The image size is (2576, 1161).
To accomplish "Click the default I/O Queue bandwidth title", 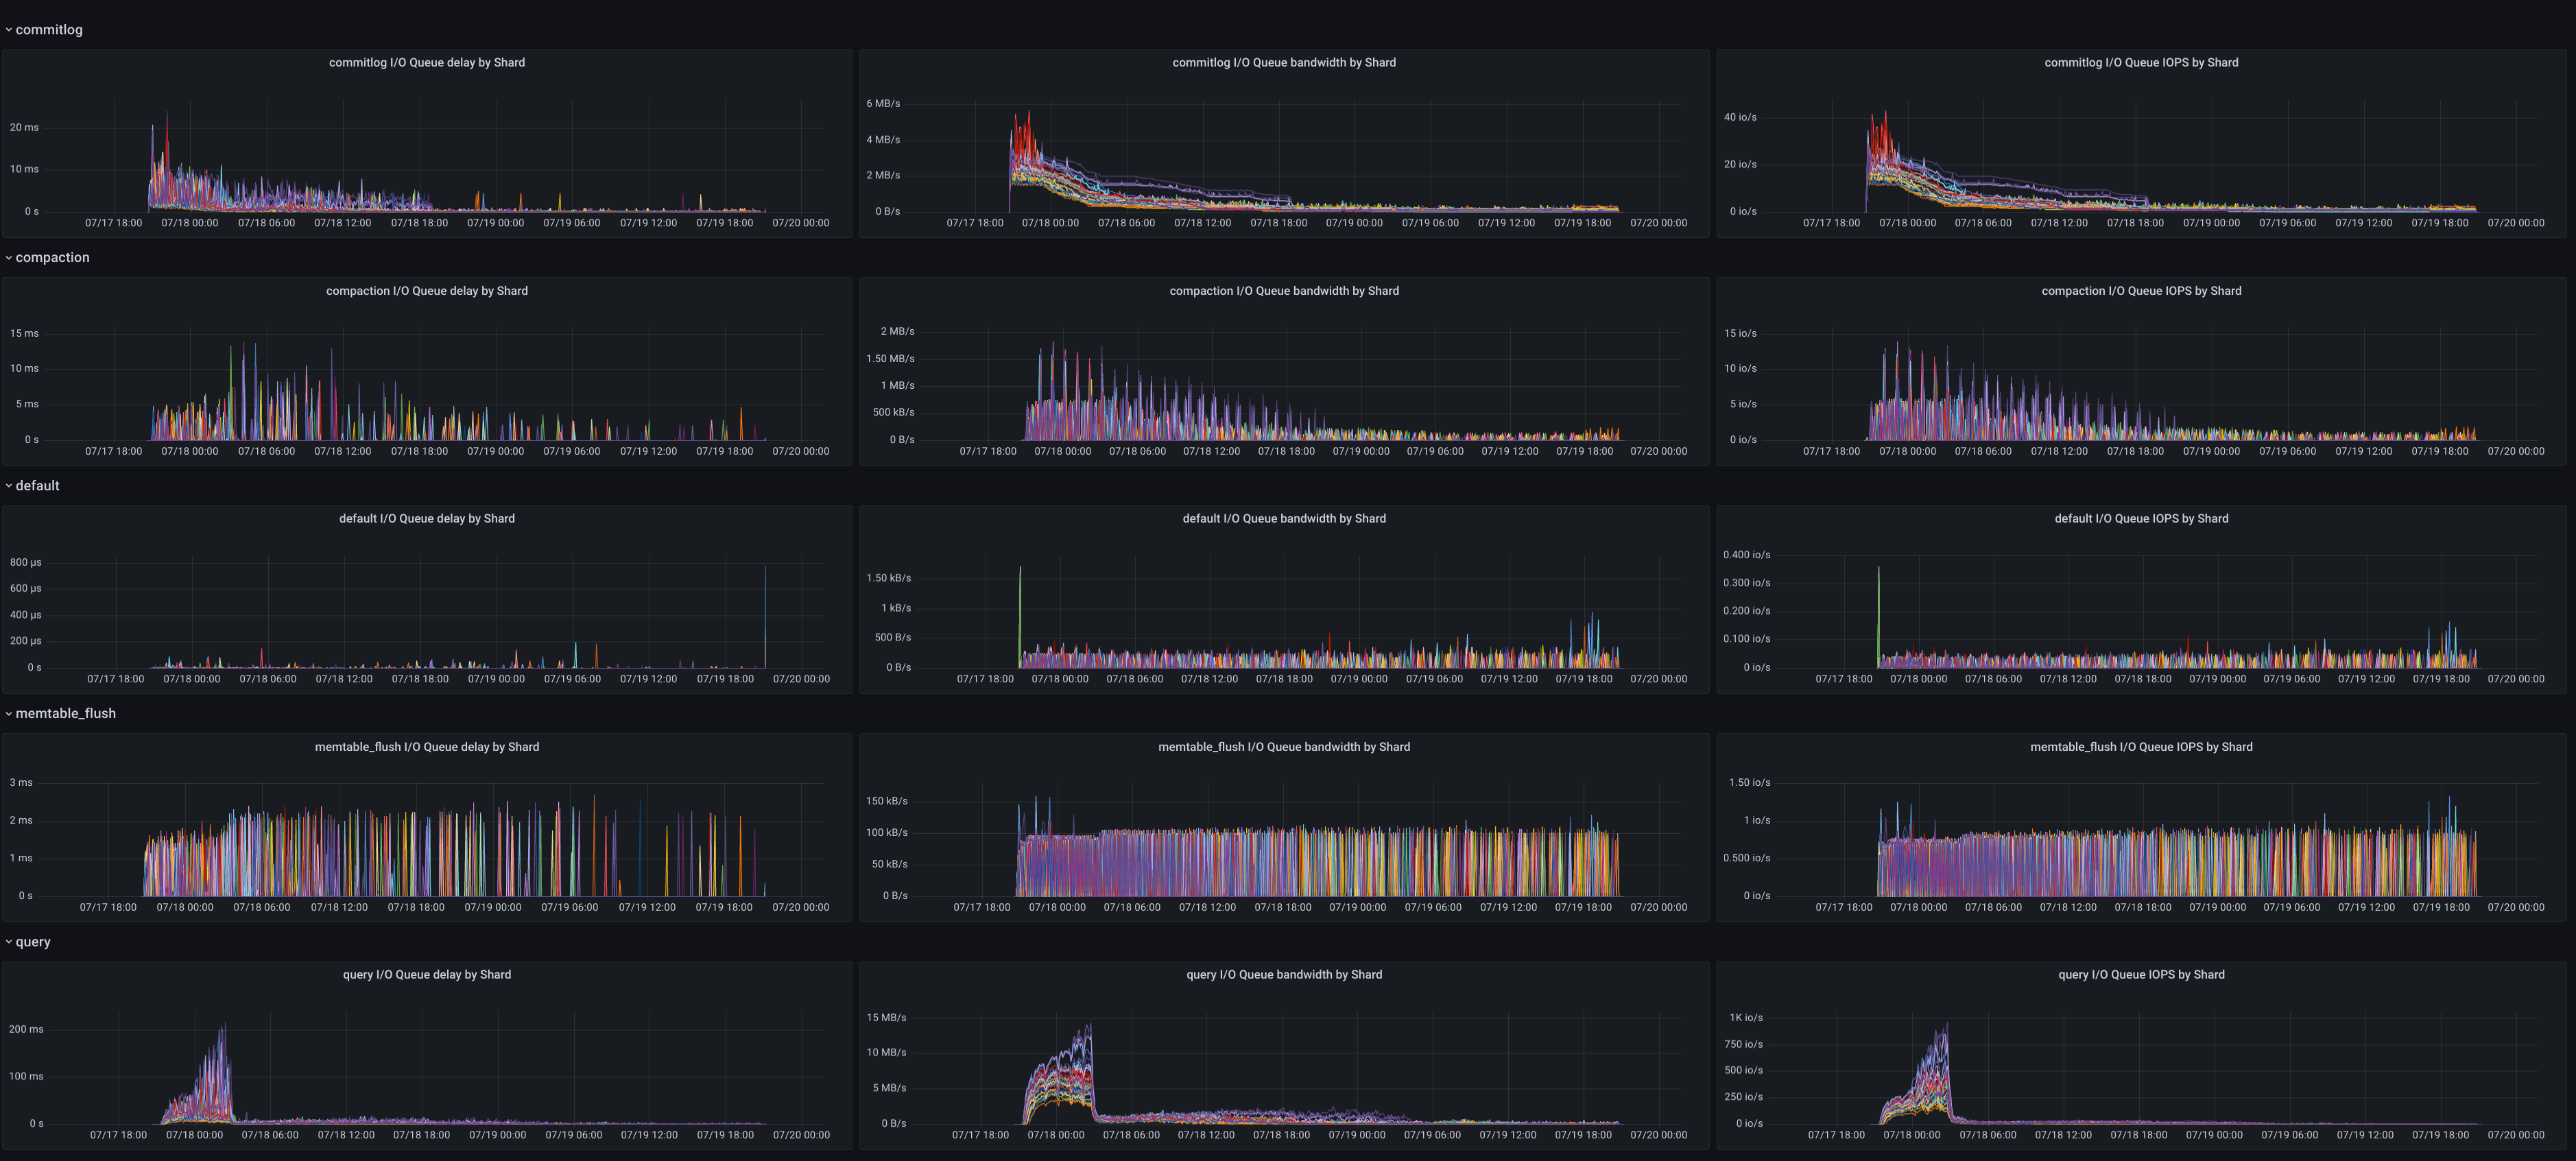I will (1283, 518).
